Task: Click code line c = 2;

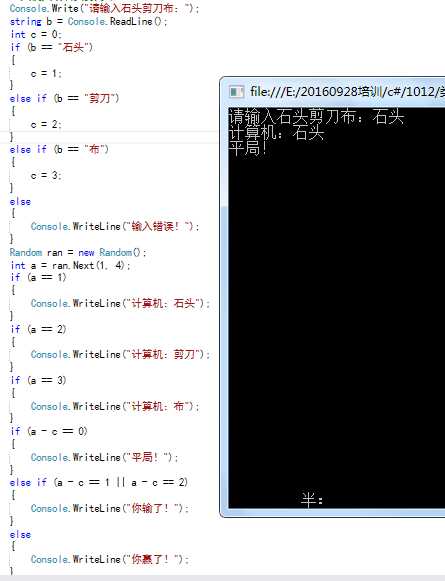Action: tap(46, 124)
